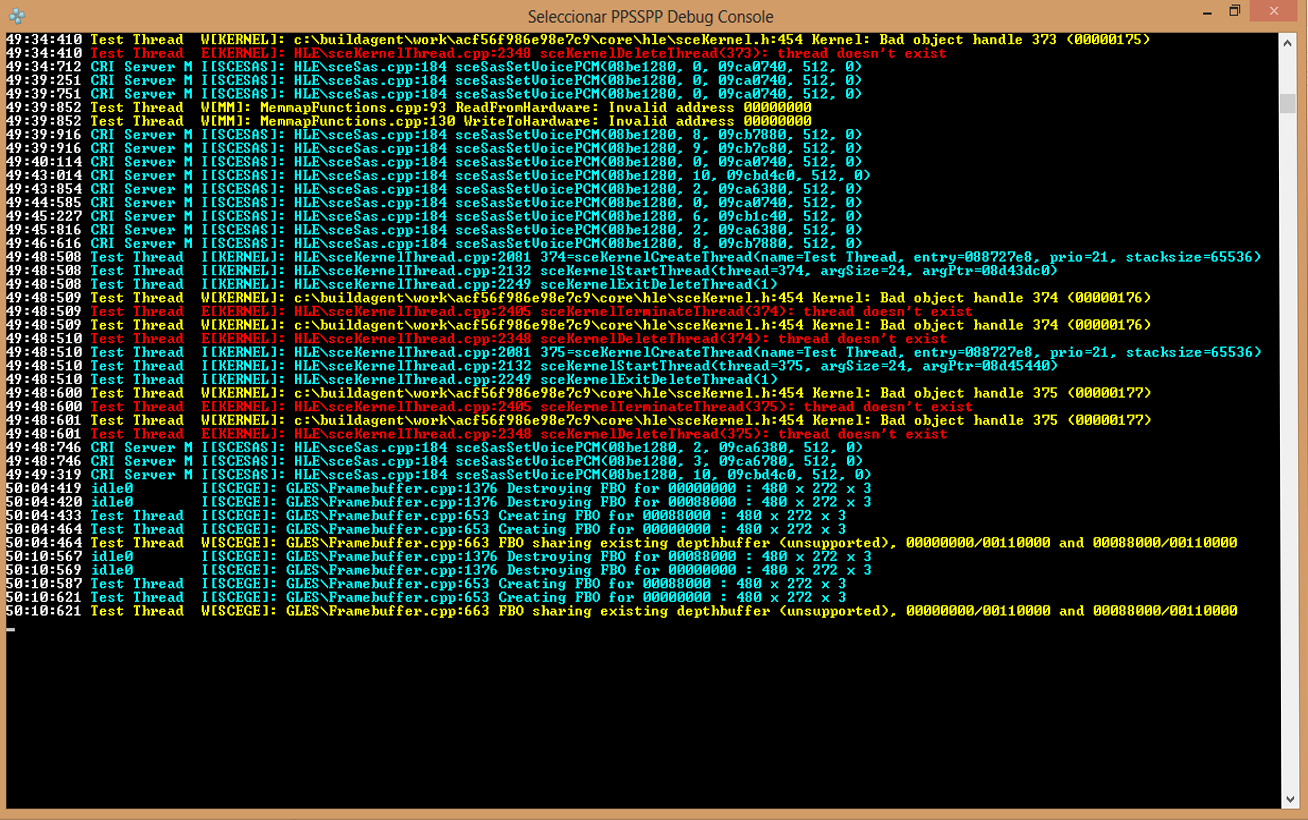Viewport: 1308px width, 820px height.
Task: Select the idle0 line timestamped 50:10:567
Action: 438,556
